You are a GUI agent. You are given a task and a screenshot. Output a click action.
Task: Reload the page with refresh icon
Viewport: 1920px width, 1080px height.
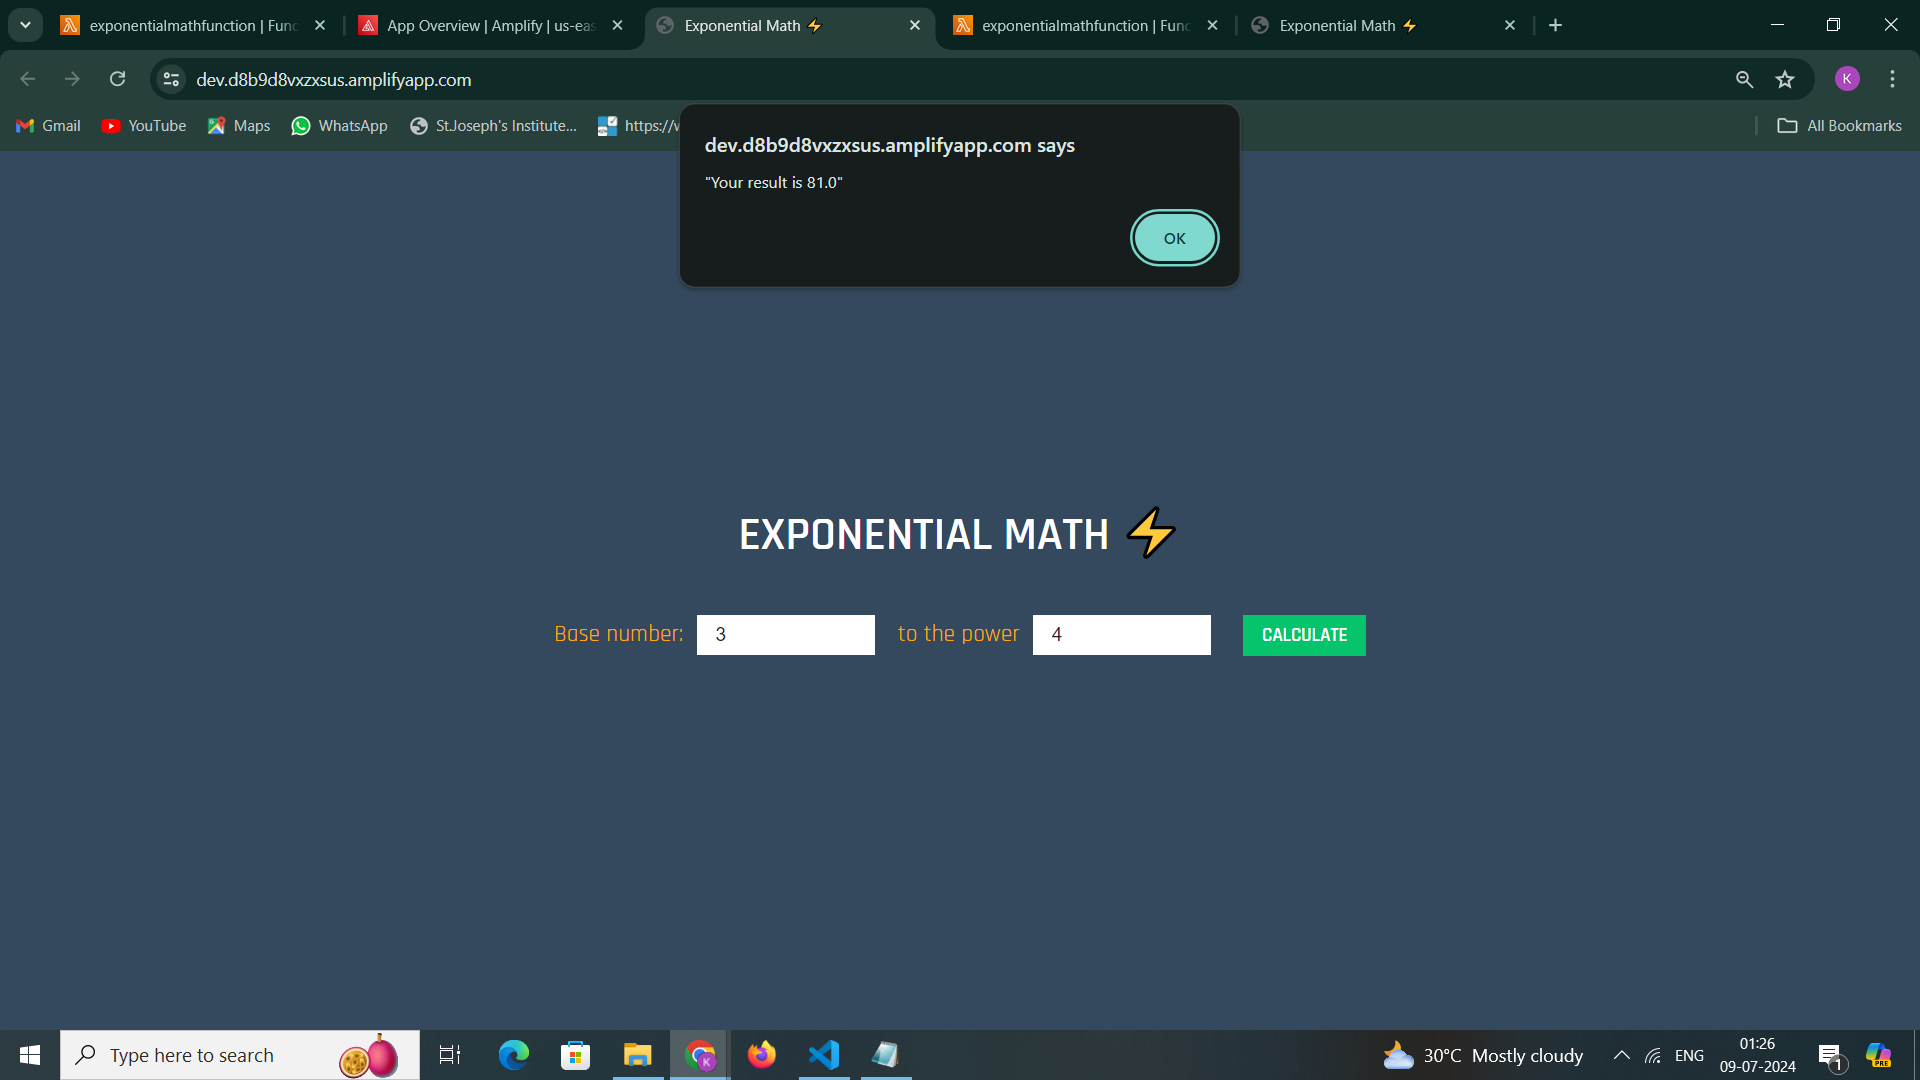(118, 79)
